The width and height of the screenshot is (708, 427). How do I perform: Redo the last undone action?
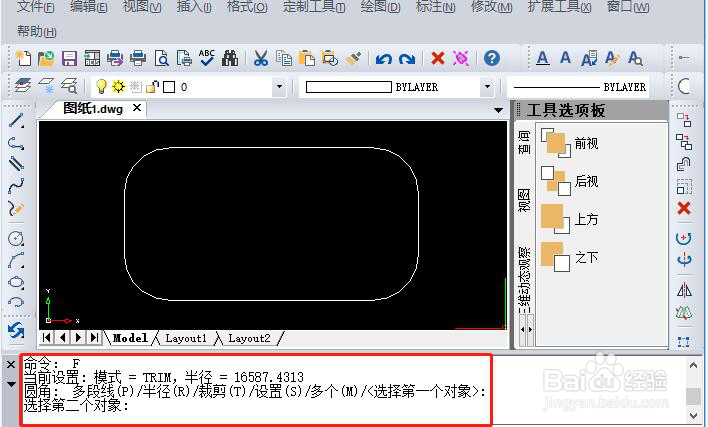tap(407, 59)
